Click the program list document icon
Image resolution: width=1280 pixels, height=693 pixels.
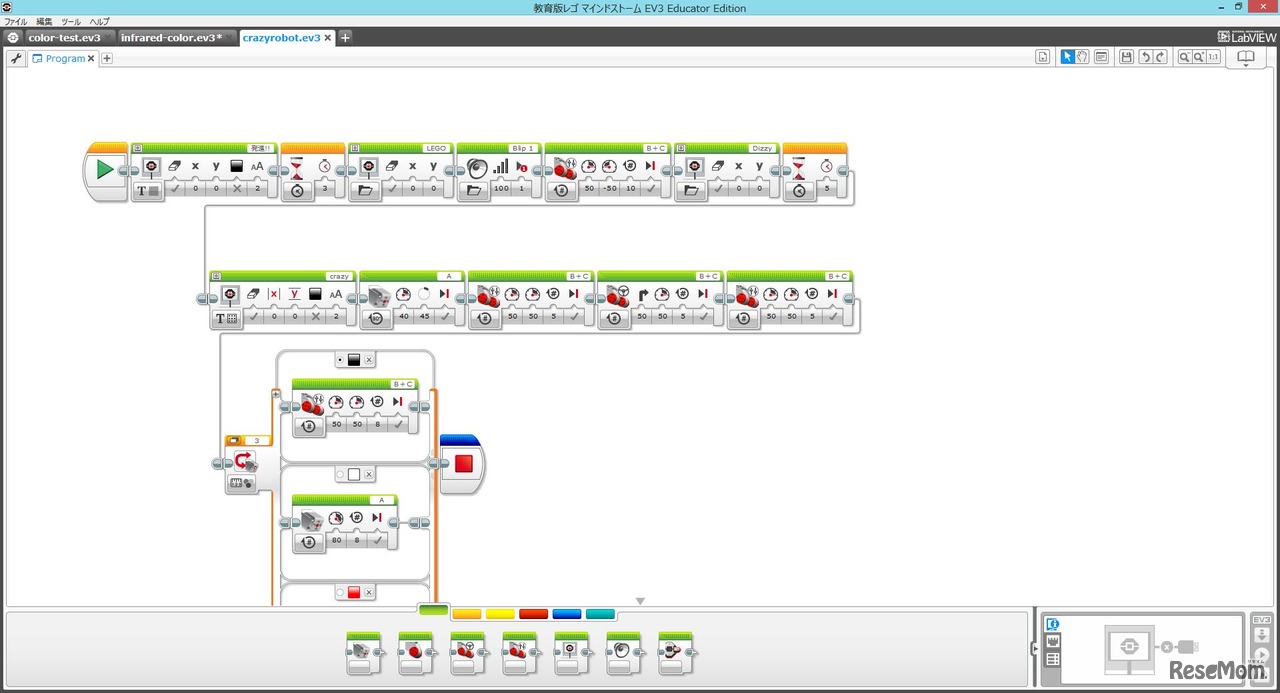click(1043, 57)
